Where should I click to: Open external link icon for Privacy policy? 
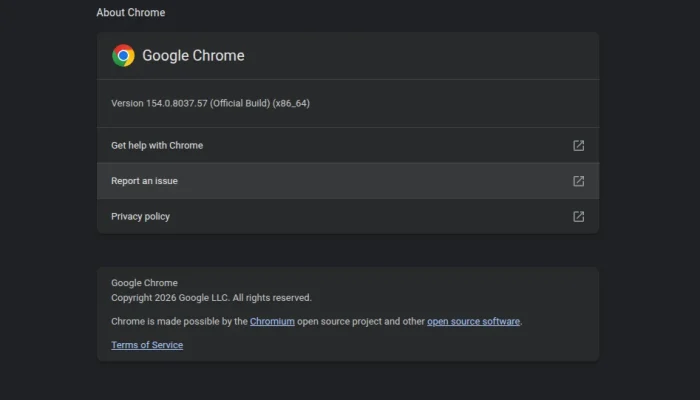[x=579, y=217]
